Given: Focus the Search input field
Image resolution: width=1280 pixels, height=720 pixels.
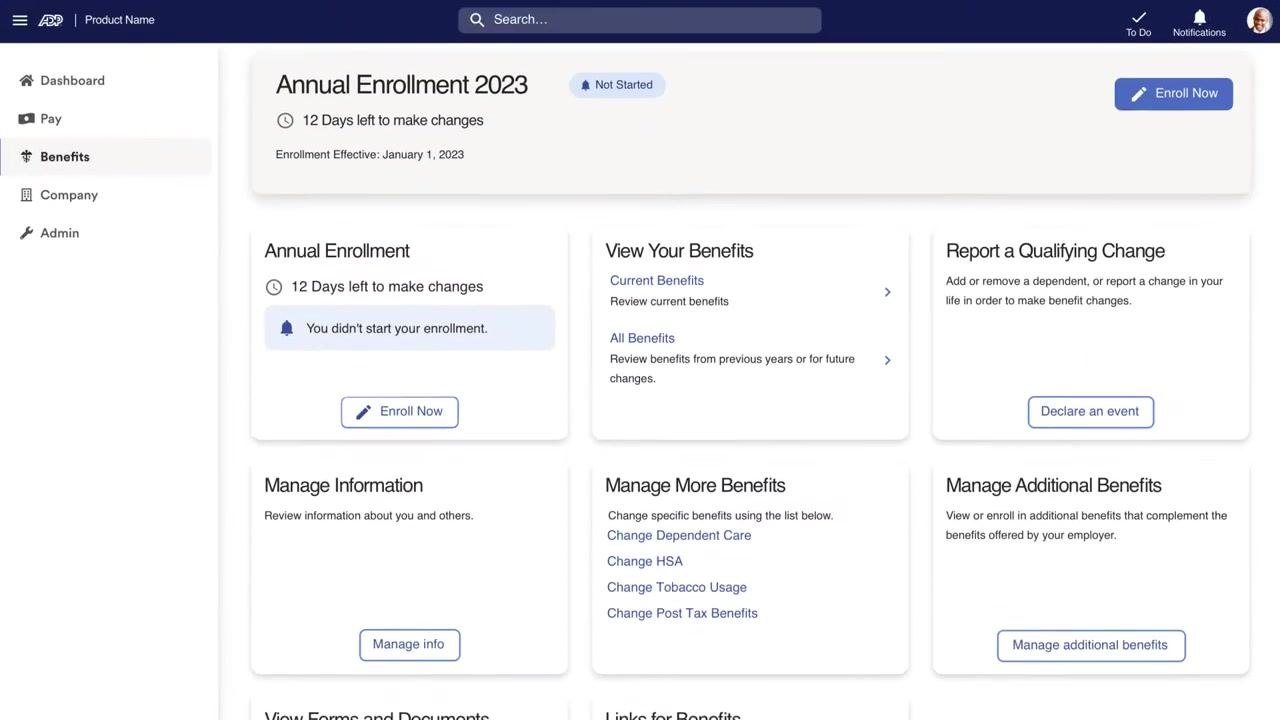Looking at the screenshot, I should 640,20.
